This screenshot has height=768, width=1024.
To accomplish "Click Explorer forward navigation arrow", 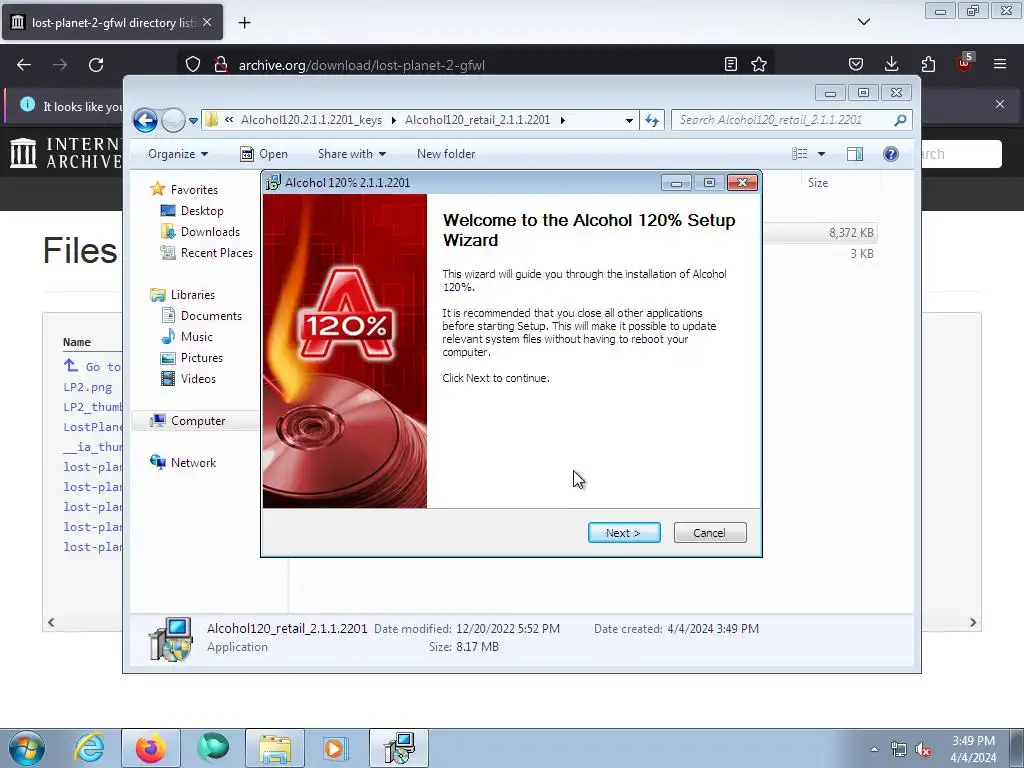I will (173, 120).
